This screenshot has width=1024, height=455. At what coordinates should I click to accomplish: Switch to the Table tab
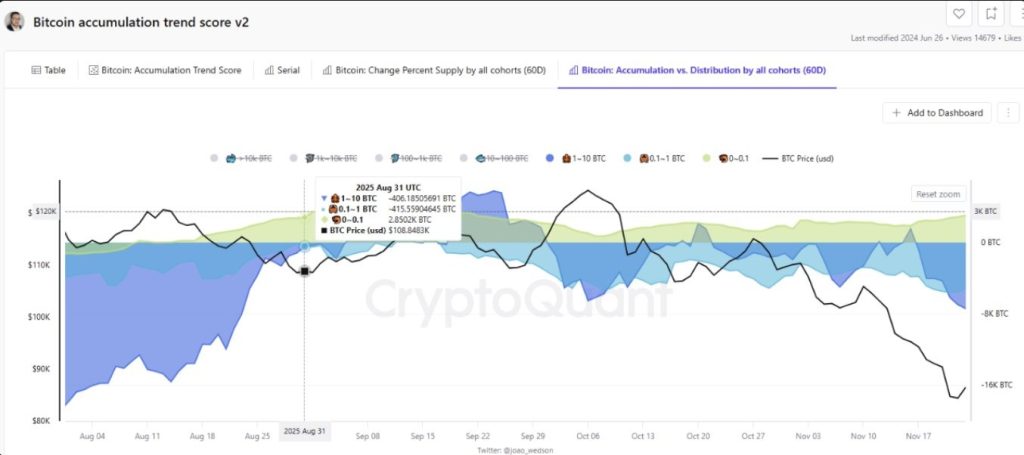48,70
